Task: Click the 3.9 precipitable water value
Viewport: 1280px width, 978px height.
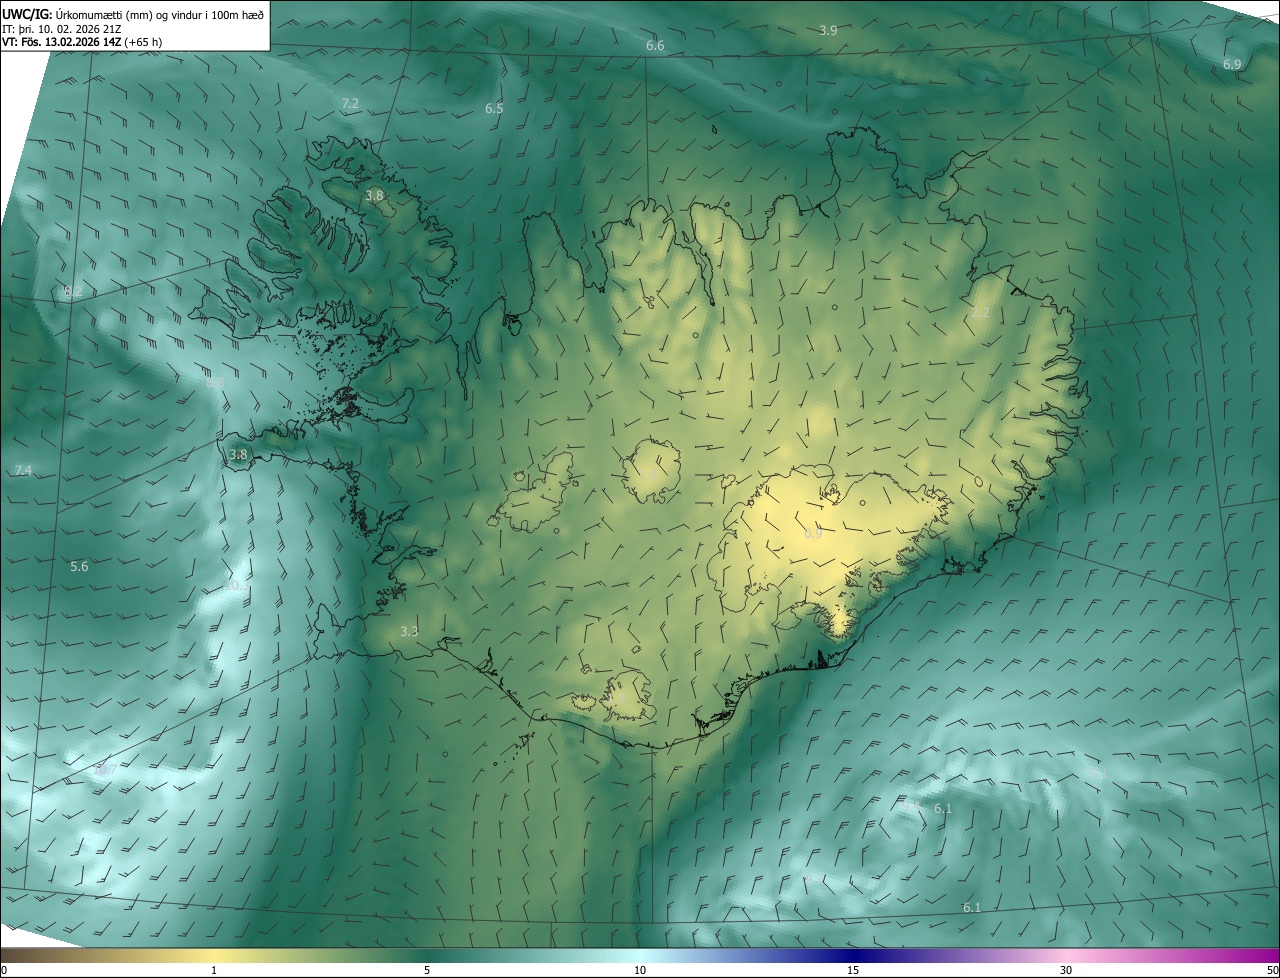Action: 828,31
